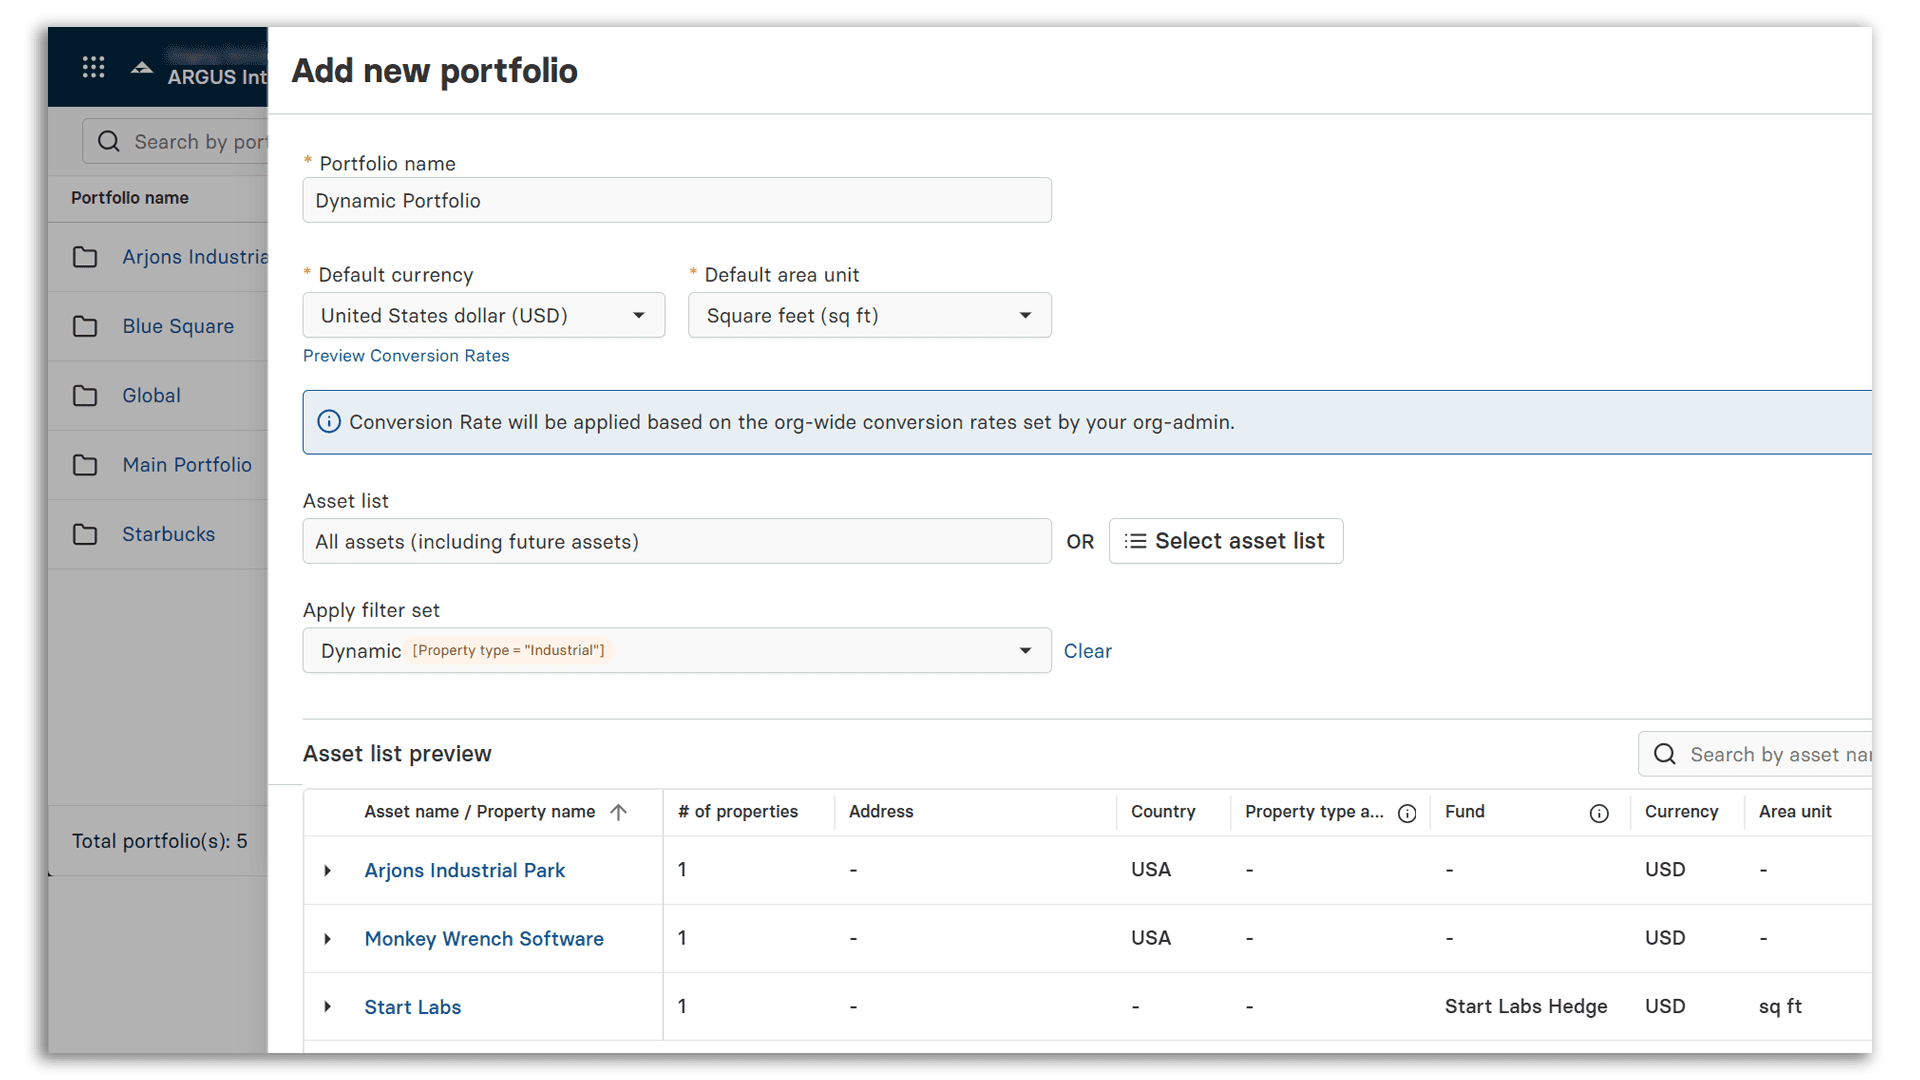
Task: Click the sort arrow on Asset name column
Action: click(x=618, y=812)
